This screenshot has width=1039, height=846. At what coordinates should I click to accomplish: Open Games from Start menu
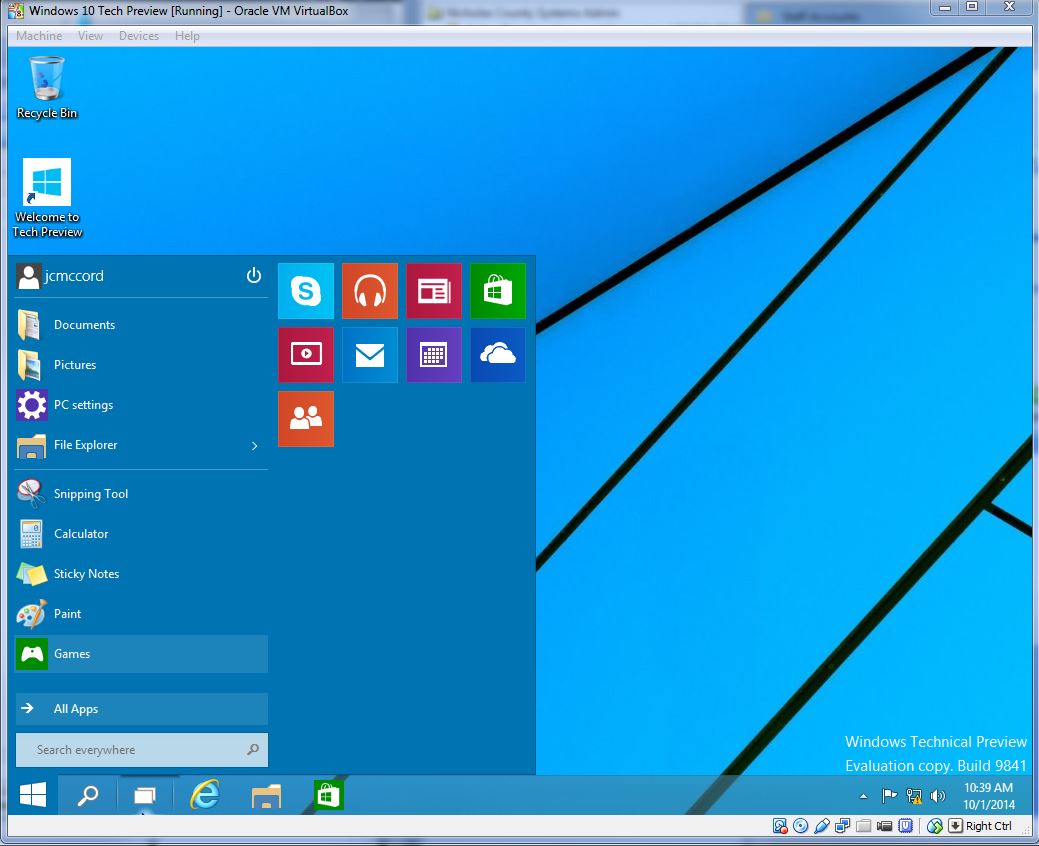141,654
